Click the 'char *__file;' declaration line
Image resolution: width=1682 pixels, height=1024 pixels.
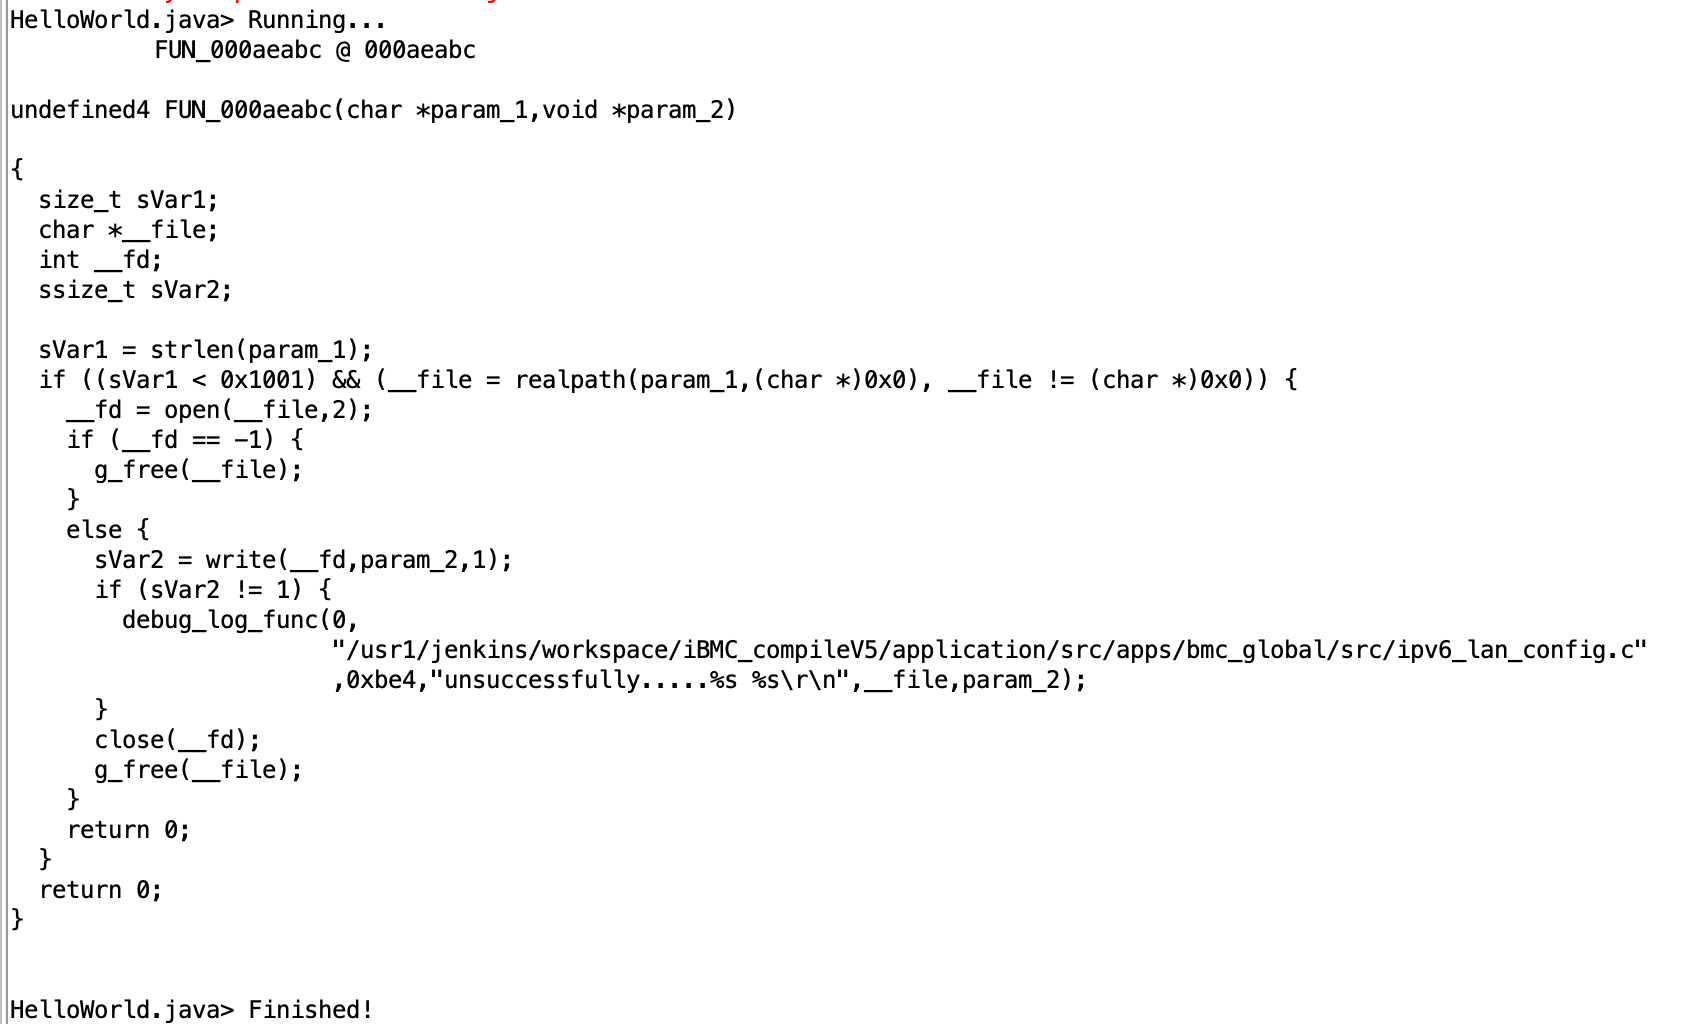tap(128, 230)
